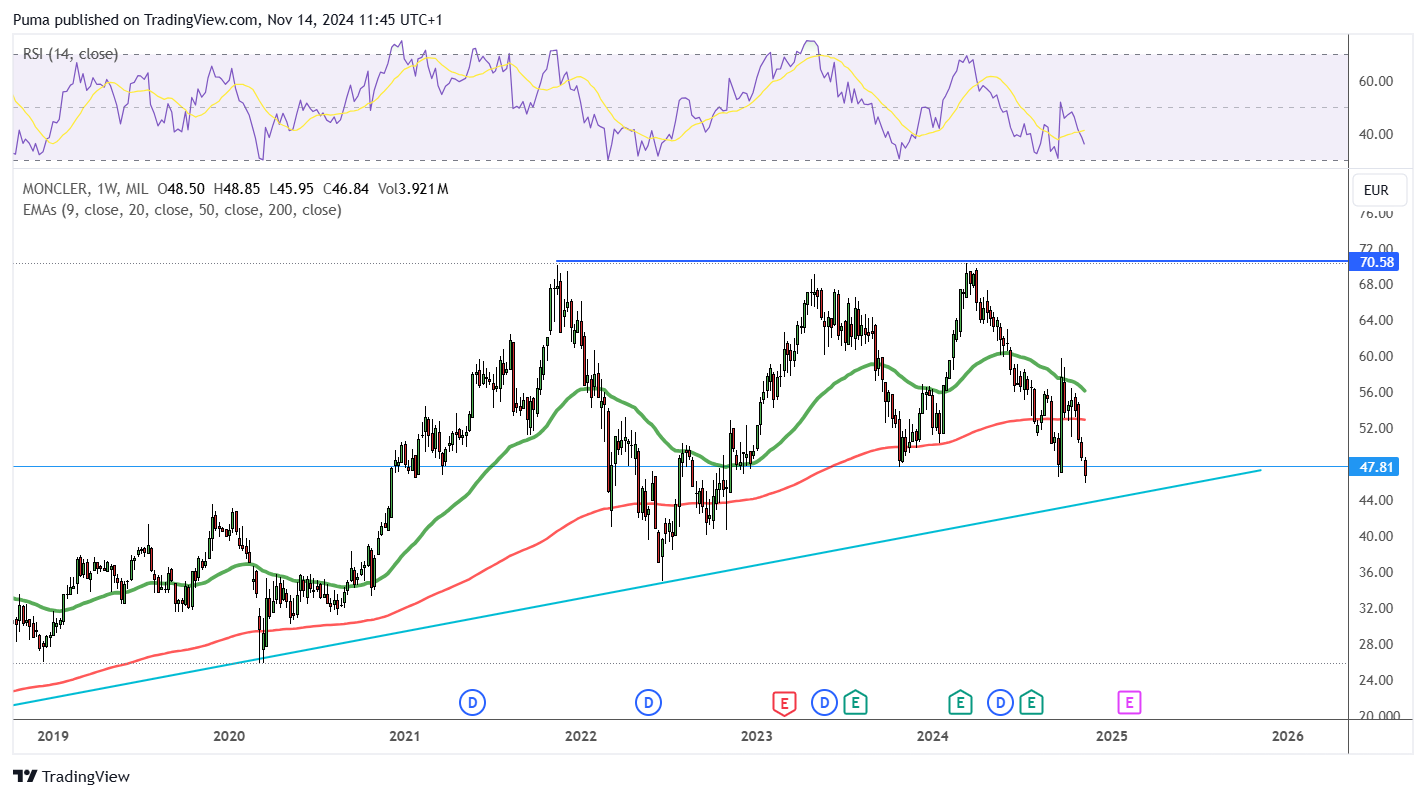
Task: Select the blue horizontal resistance line at 70.58
Action: pyautogui.click(x=950, y=261)
